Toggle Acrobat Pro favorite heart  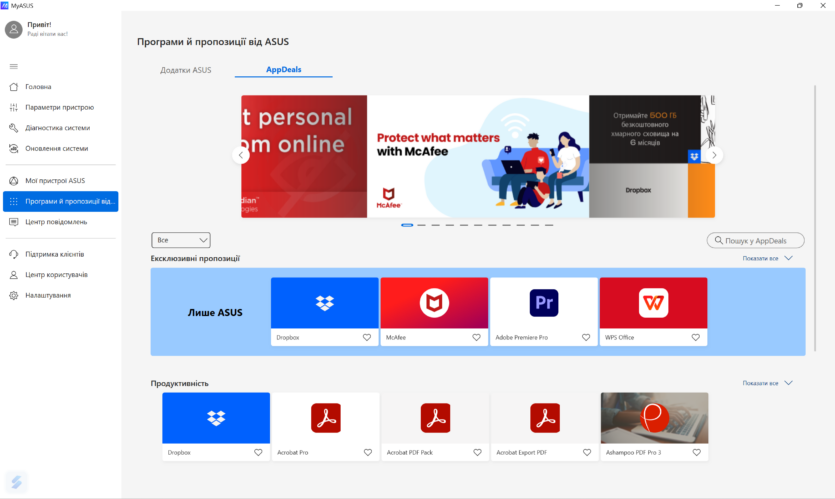click(368, 453)
